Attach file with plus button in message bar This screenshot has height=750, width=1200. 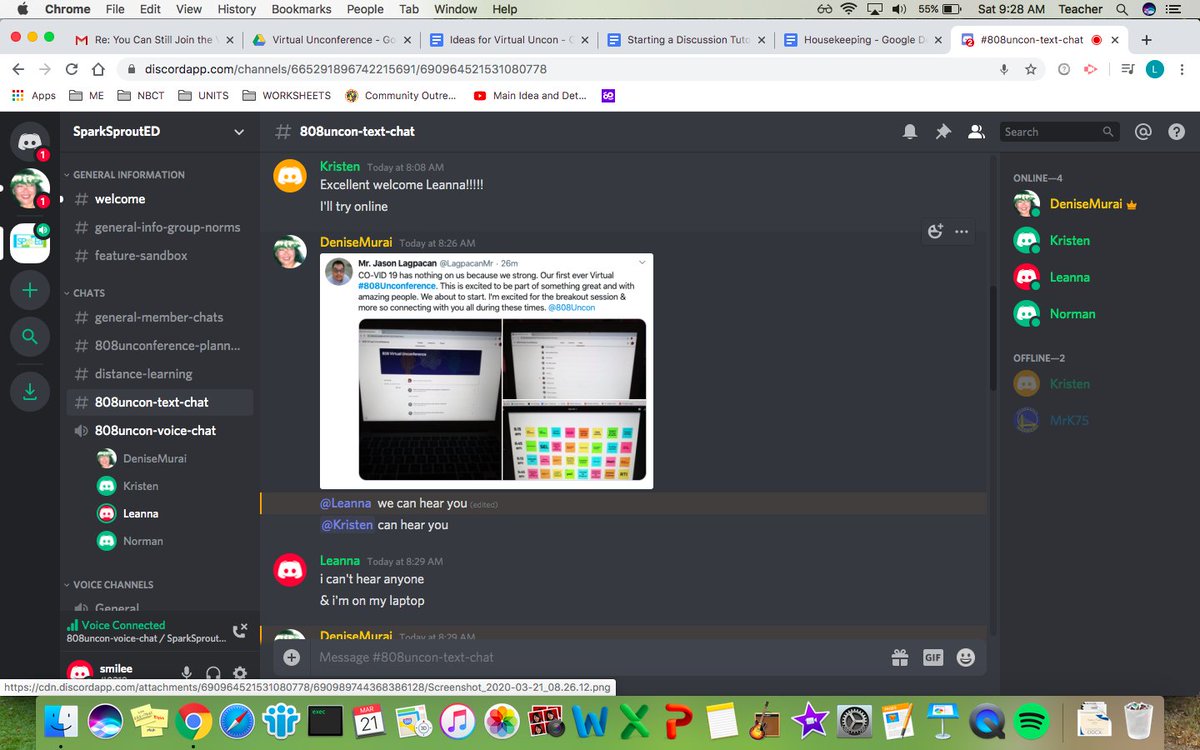(291, 657)
